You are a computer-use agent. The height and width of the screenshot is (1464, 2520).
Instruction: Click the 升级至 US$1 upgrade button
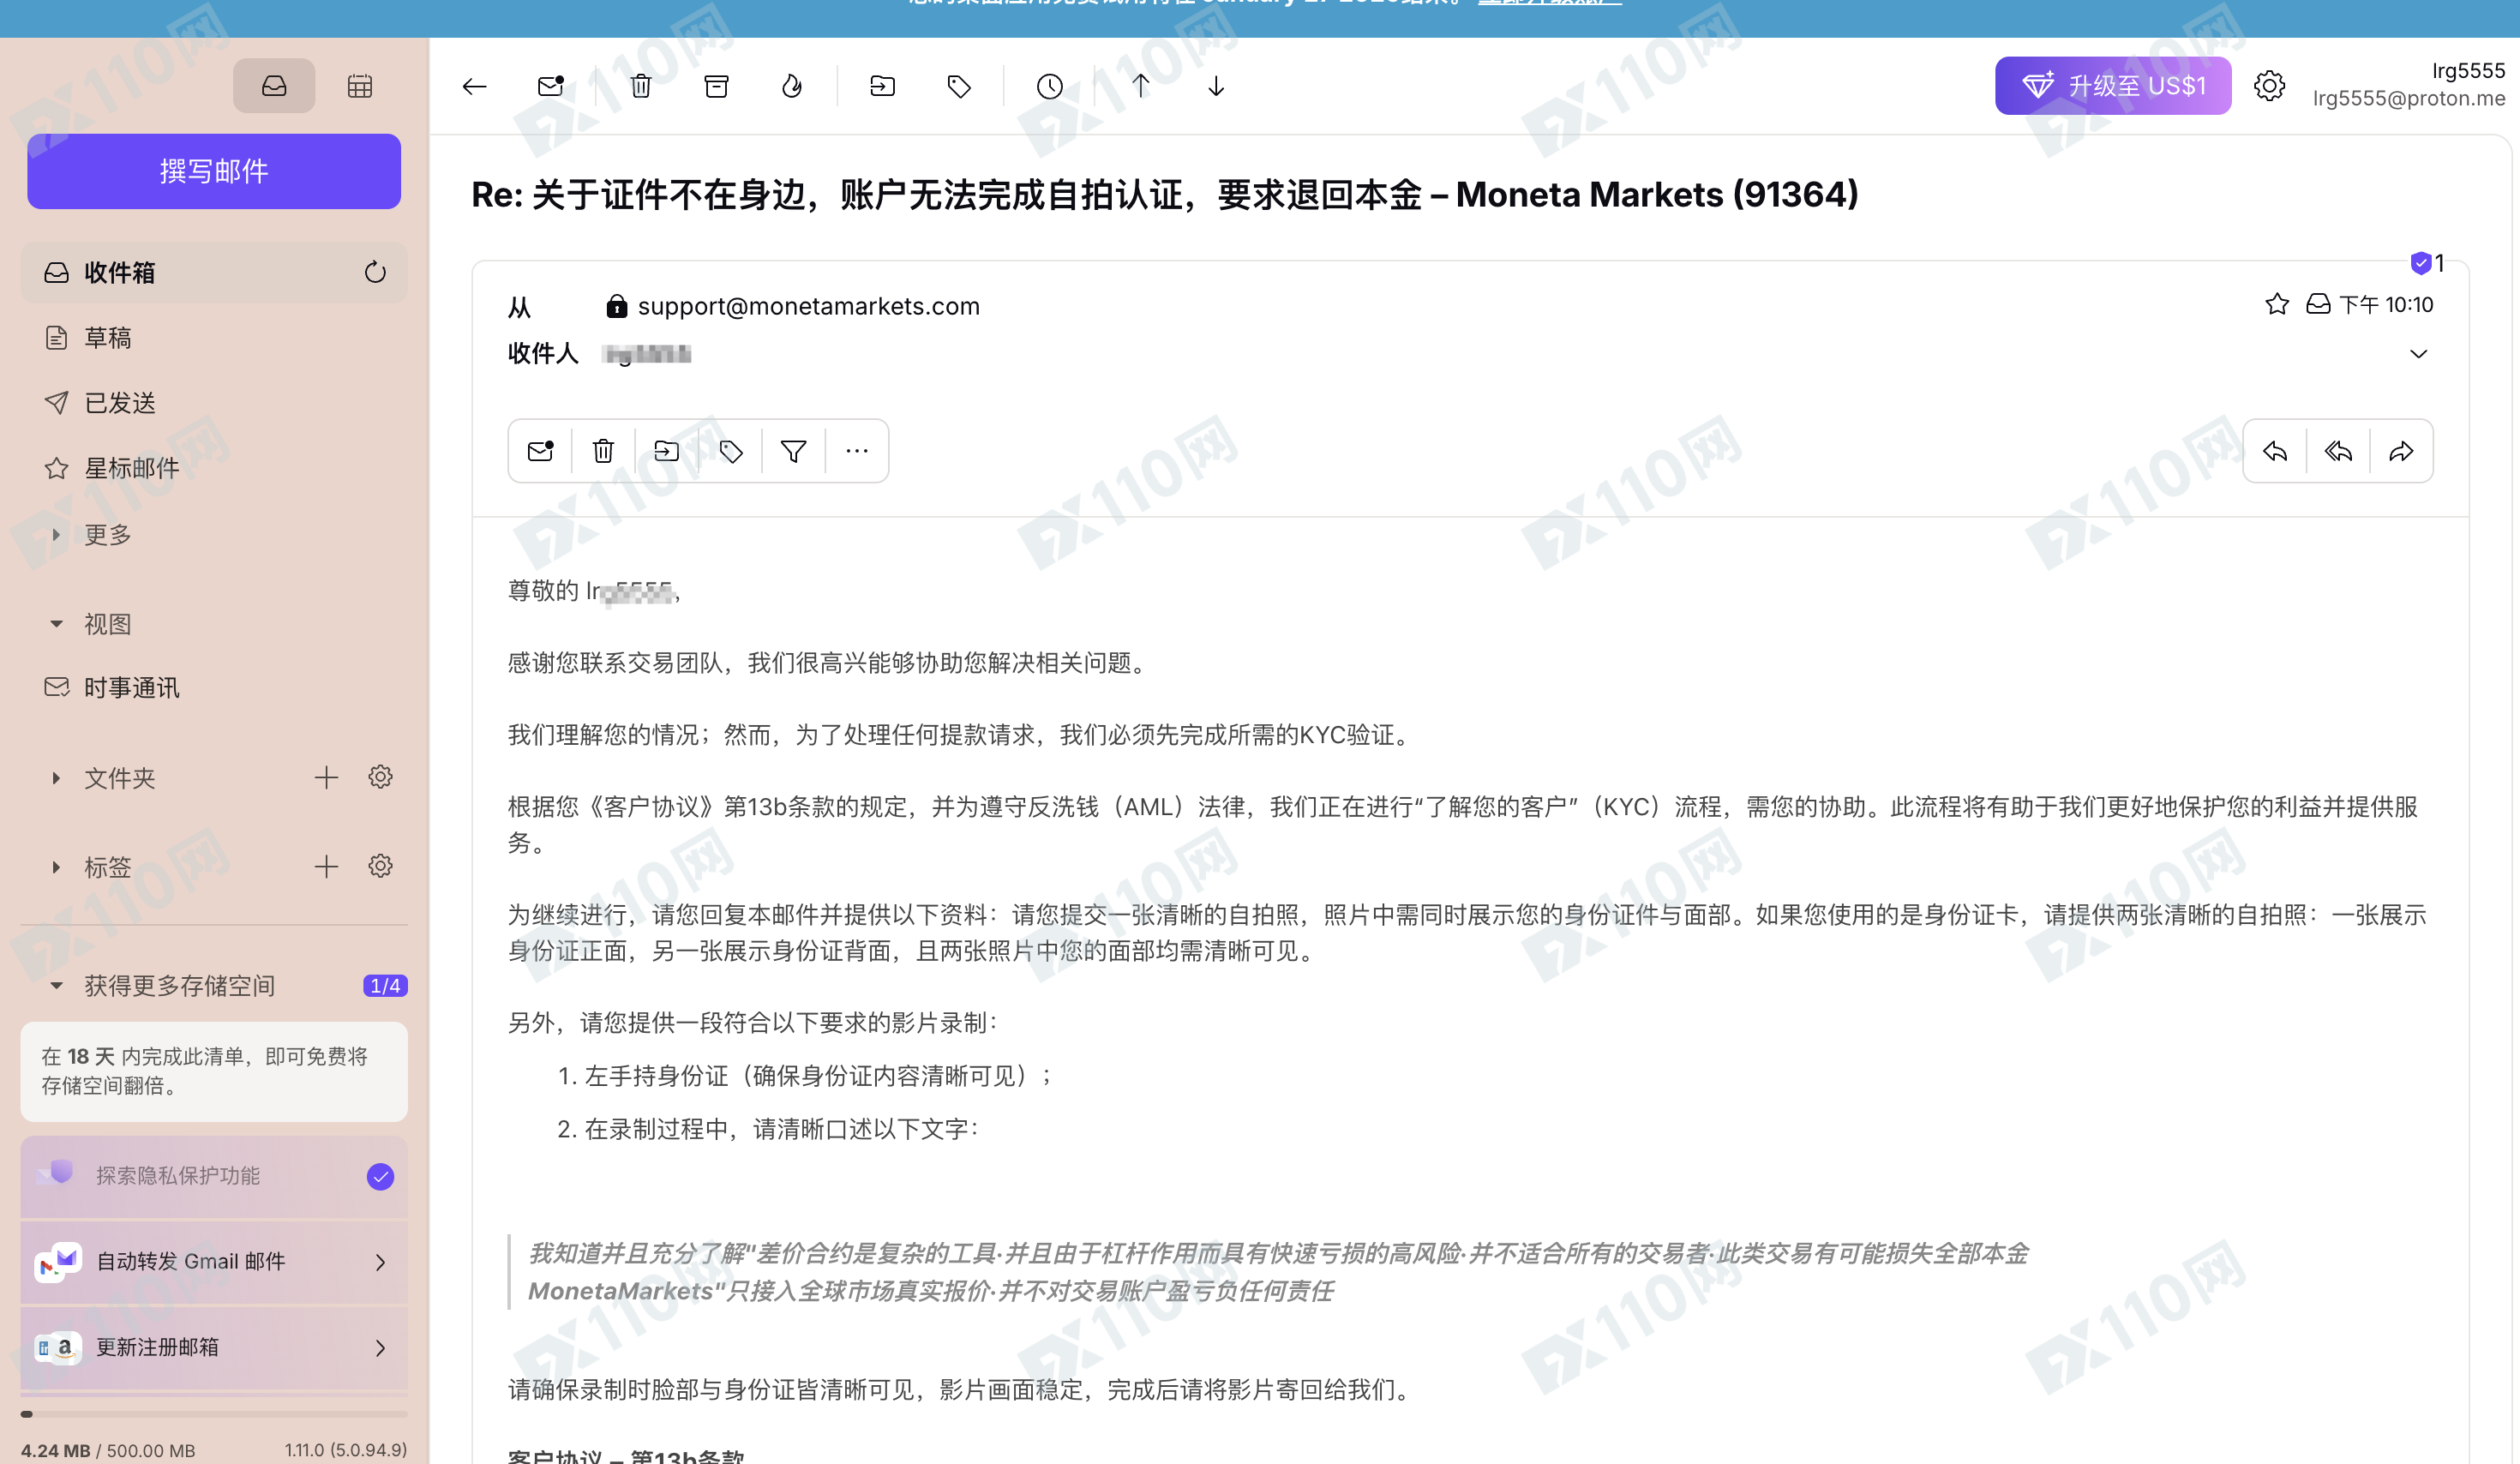2112,86
